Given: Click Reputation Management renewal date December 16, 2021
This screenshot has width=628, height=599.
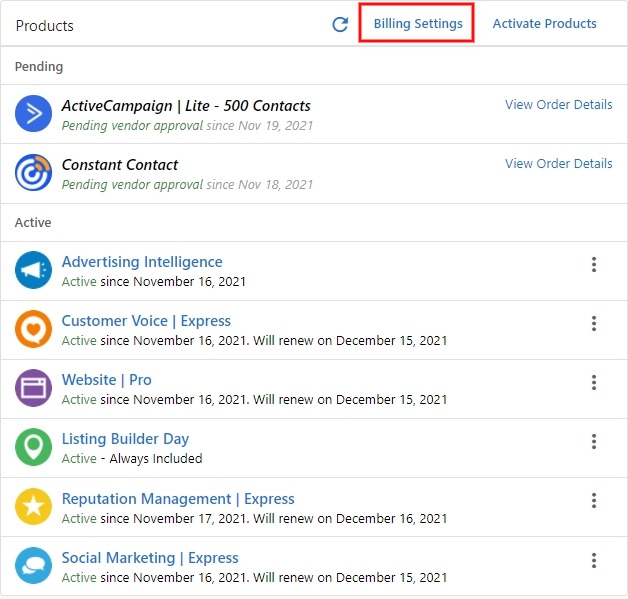Looking at the screenshot, I should click(x=391, y=519).
